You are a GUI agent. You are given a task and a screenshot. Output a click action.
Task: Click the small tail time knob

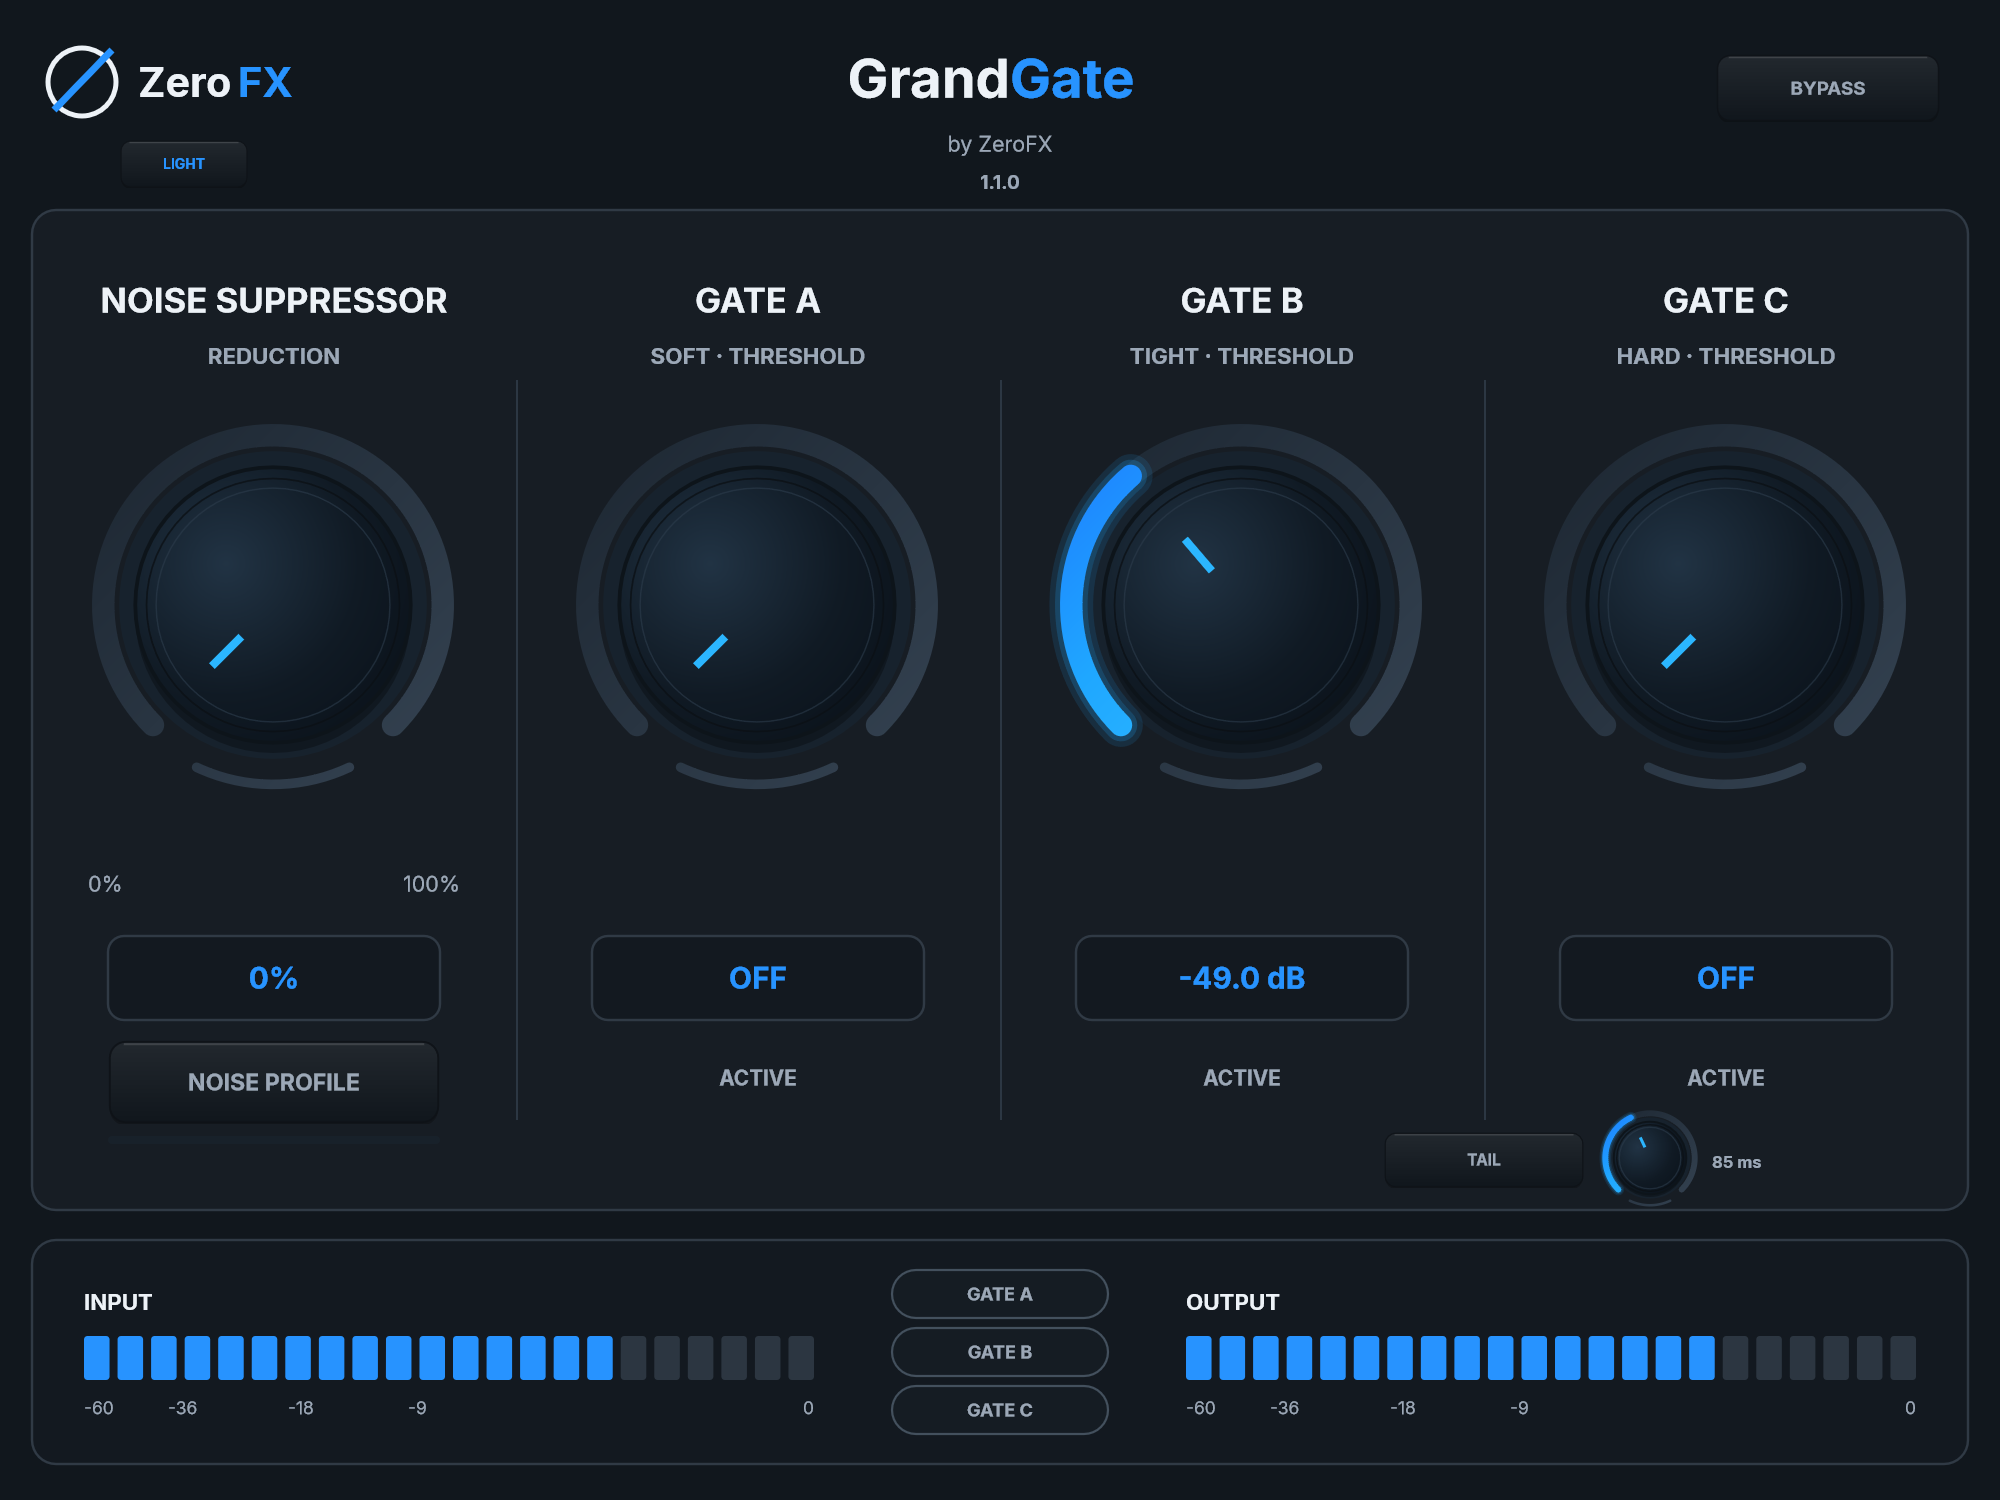click(1649, 1159)
